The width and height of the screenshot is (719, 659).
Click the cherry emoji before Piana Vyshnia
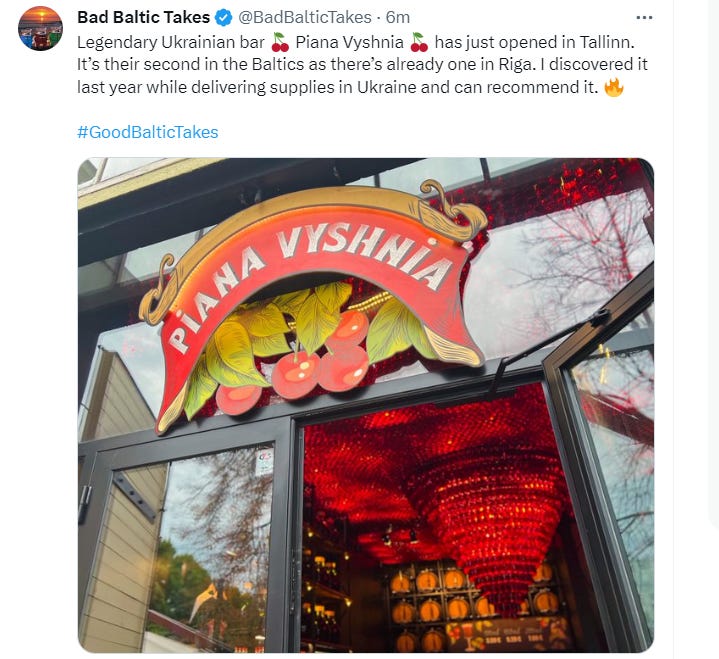pyautogui.click(x=280, y=42)
